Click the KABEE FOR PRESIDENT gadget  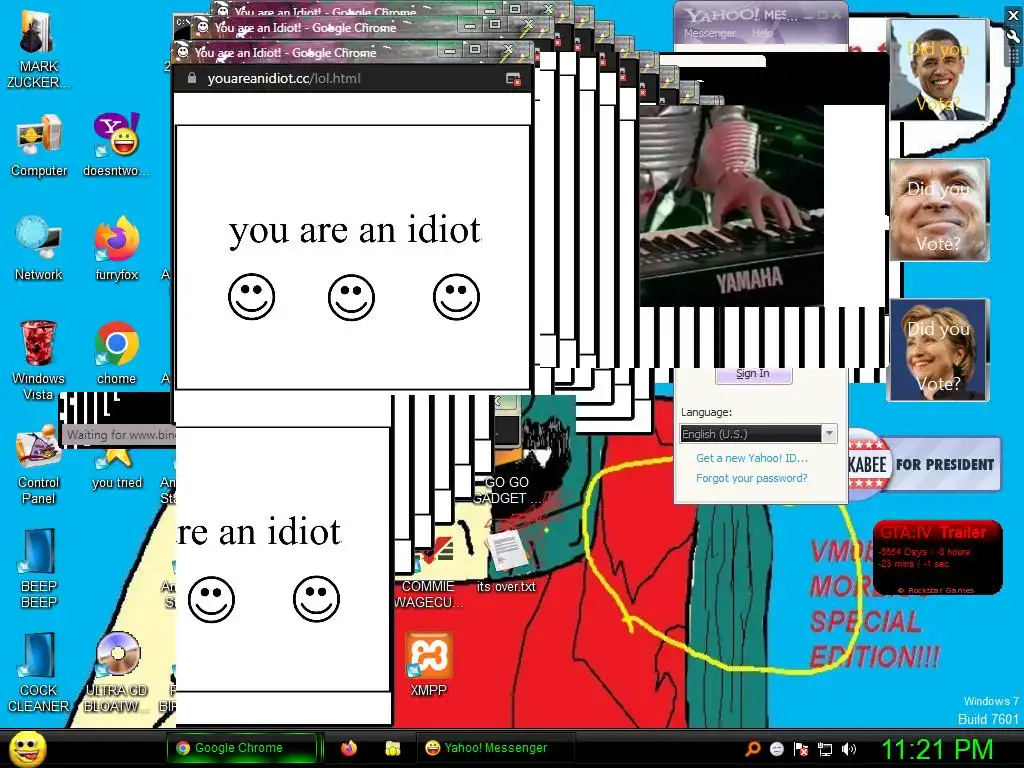(x=923, y=464)
